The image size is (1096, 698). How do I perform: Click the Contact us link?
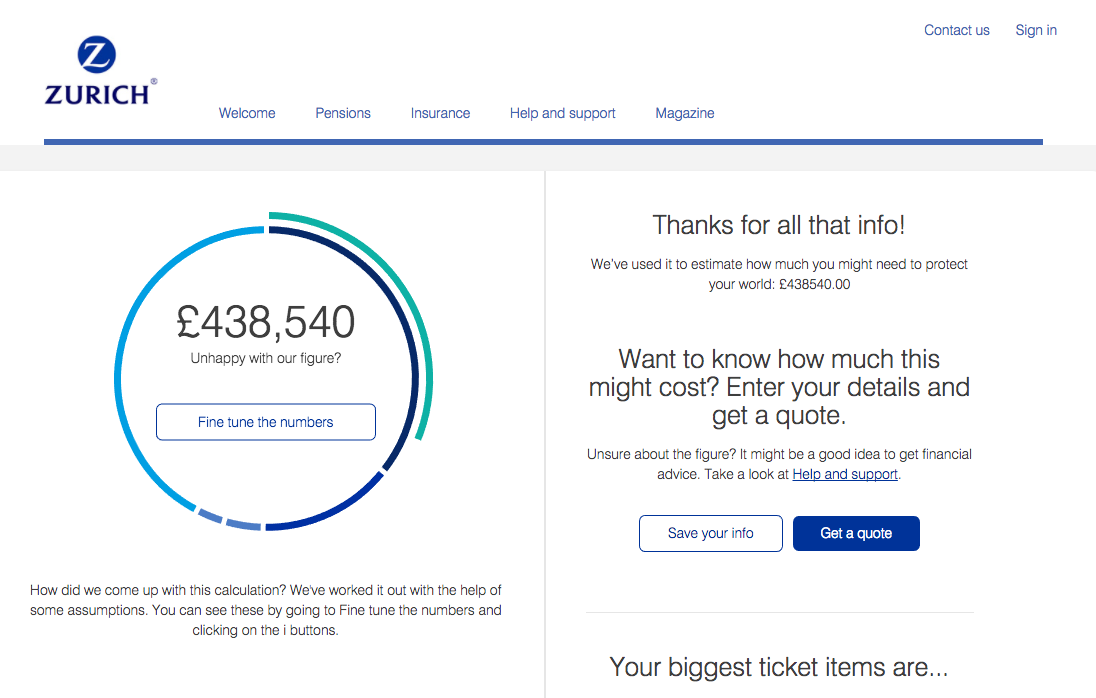[957, 30]
